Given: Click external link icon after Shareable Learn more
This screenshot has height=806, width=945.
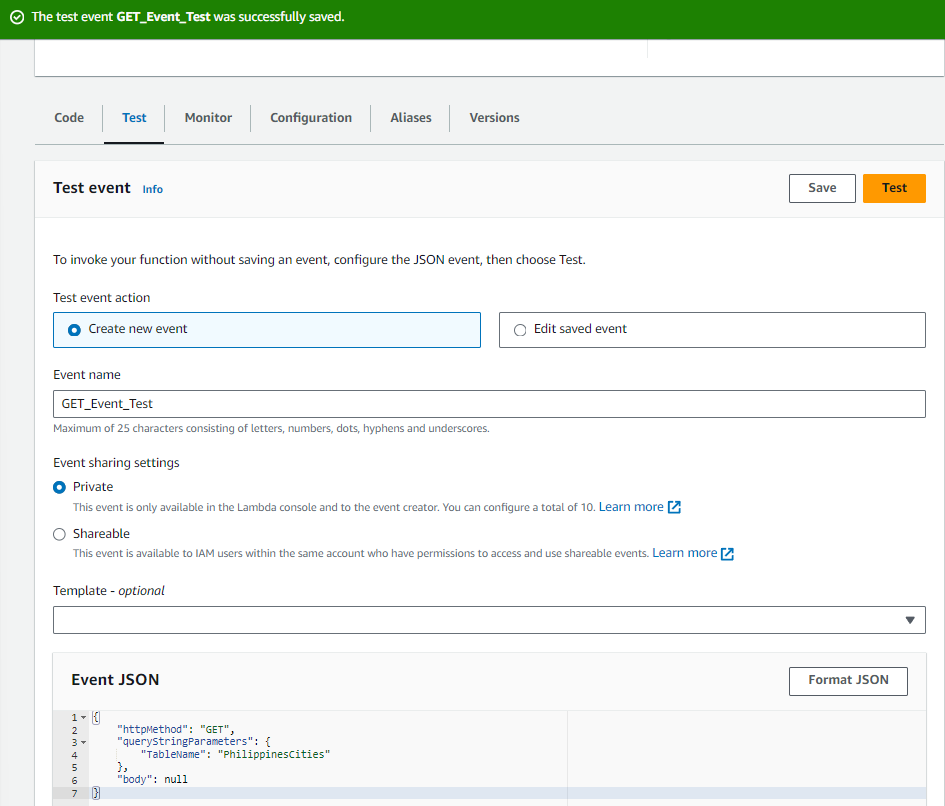Looking at the screenshot, I should click(727, 554).
